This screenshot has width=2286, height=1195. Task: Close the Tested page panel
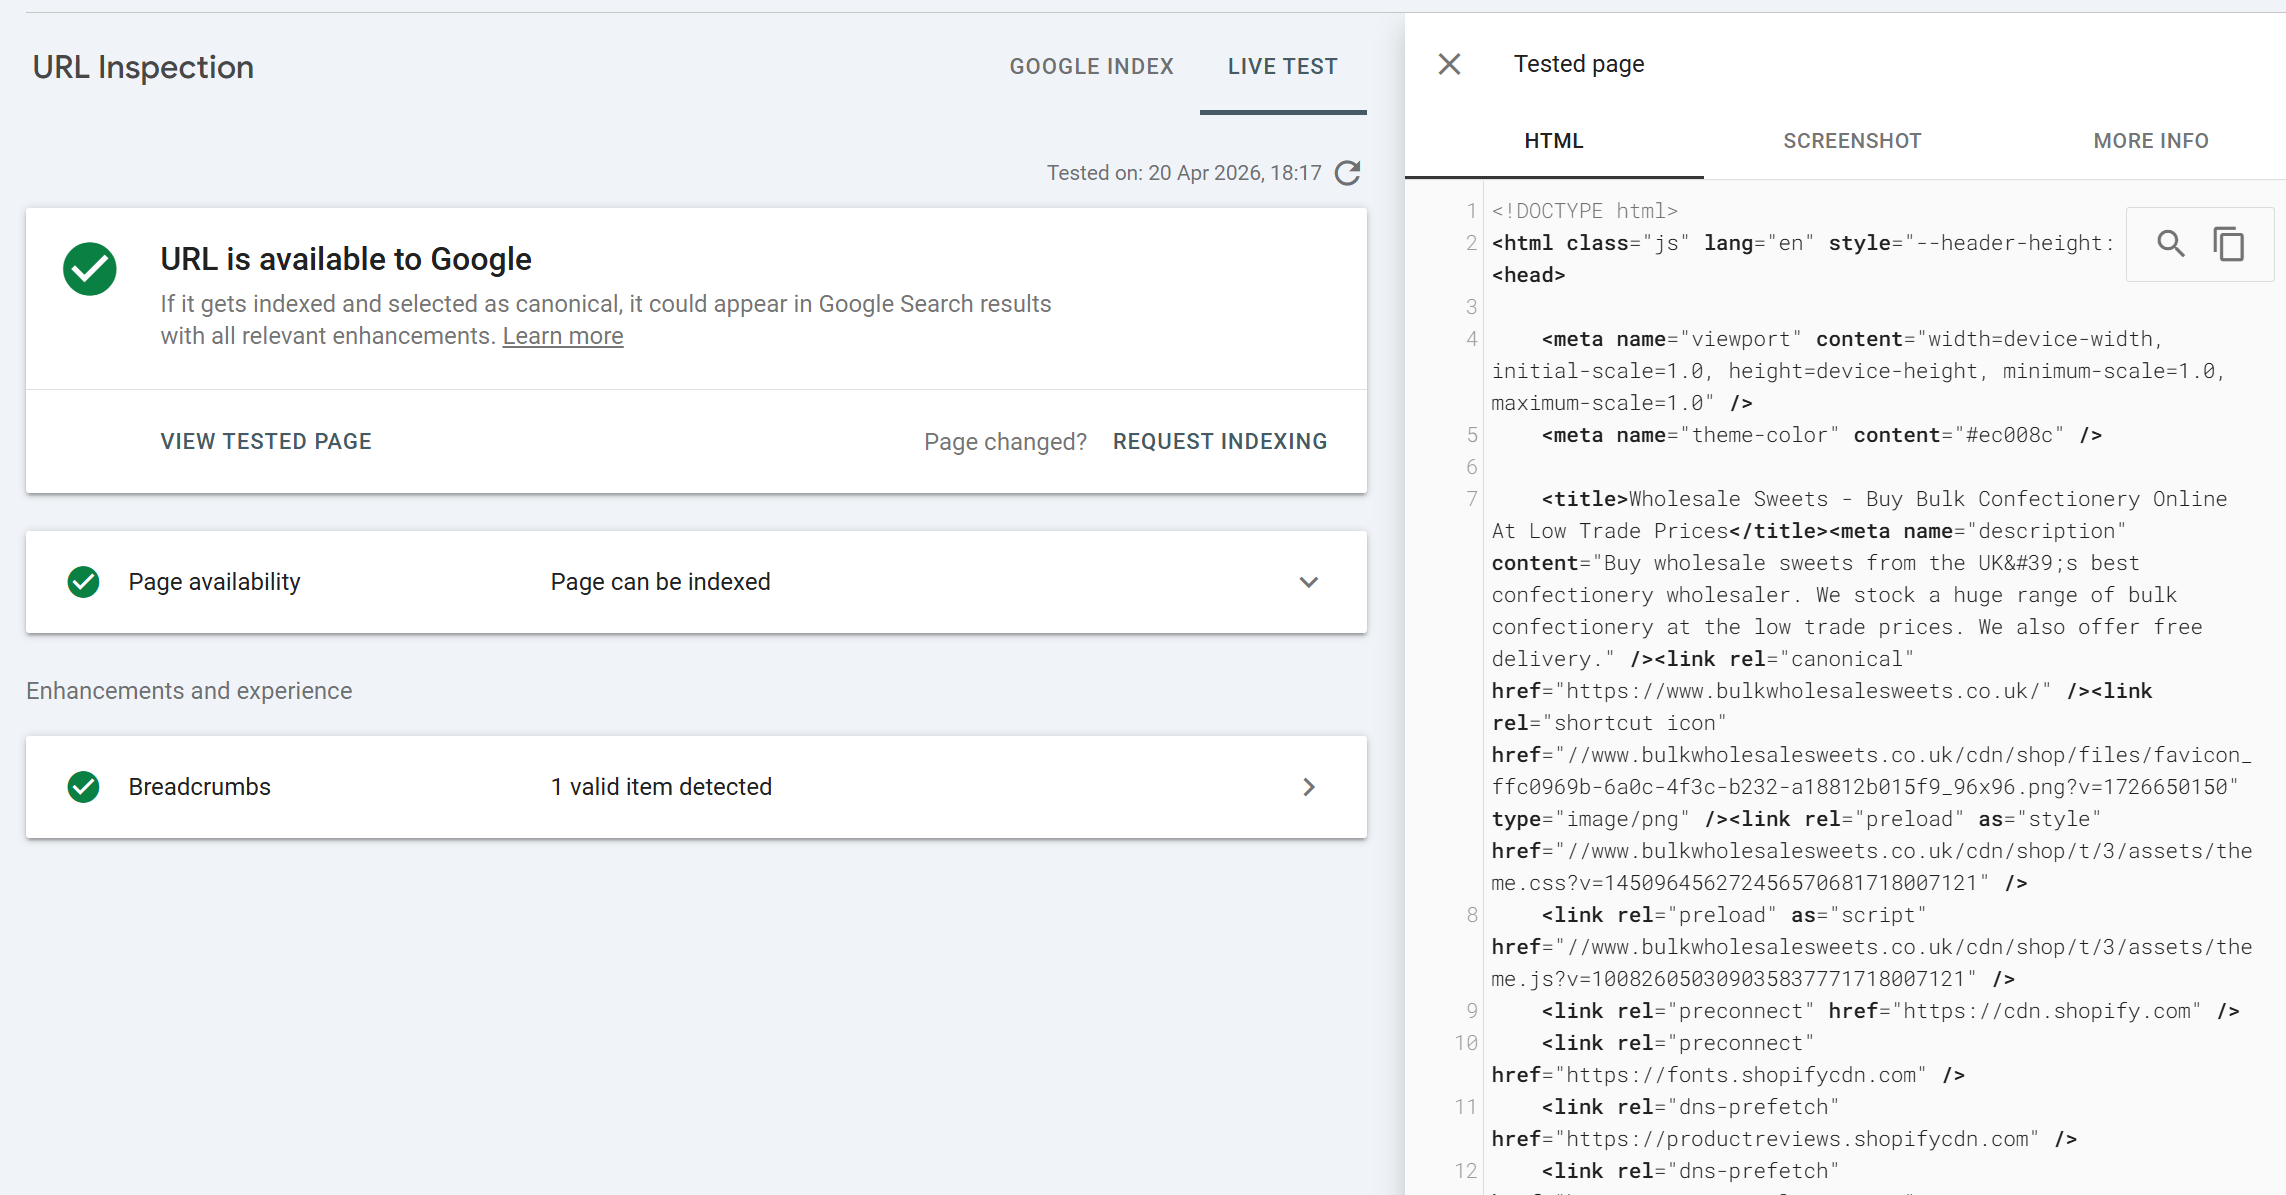pos(1449,64)
